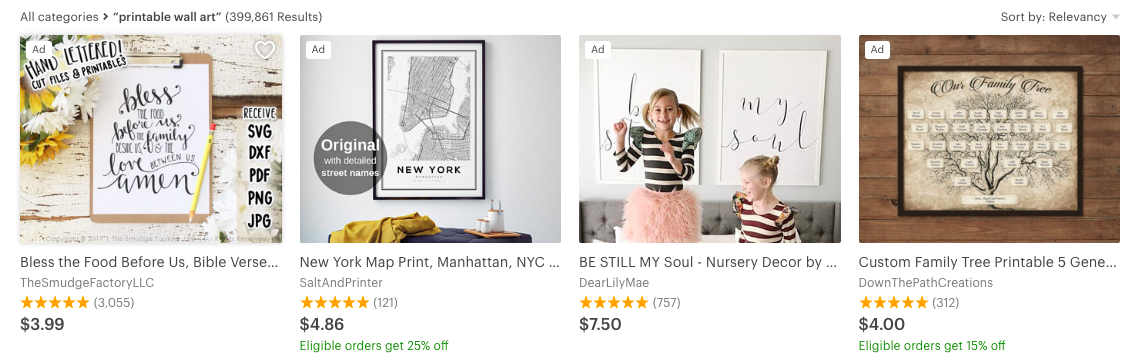The height and width of the screenshot is (364, 1134).
Task: Click Custom Family Tree Printable title
Action: coord(989,262)
